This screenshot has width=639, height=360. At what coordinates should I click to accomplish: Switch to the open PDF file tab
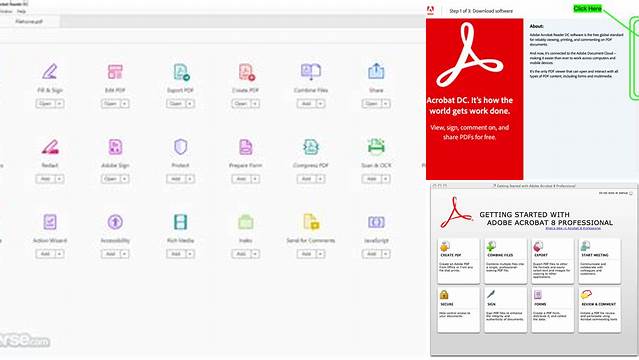point(29,22)
